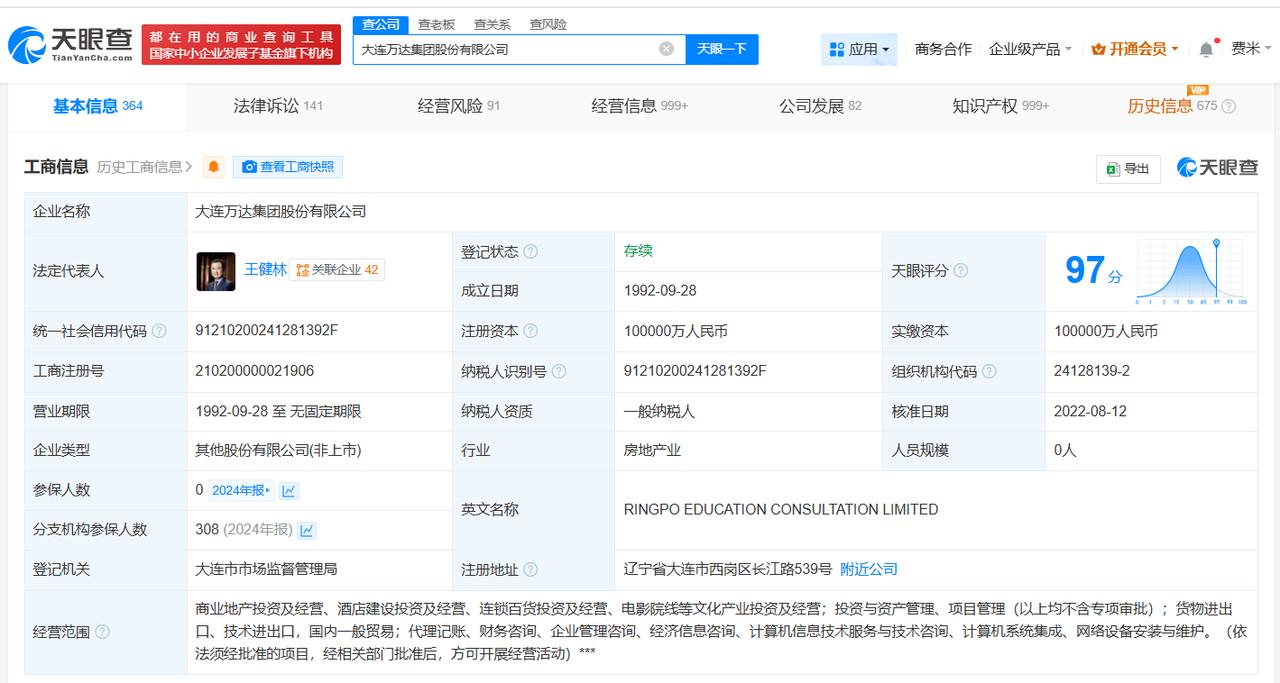Click the 存续 registration status value
The width and height of the screenshot is (1280, 683).
pyautogui.click(x=638, y=251)
